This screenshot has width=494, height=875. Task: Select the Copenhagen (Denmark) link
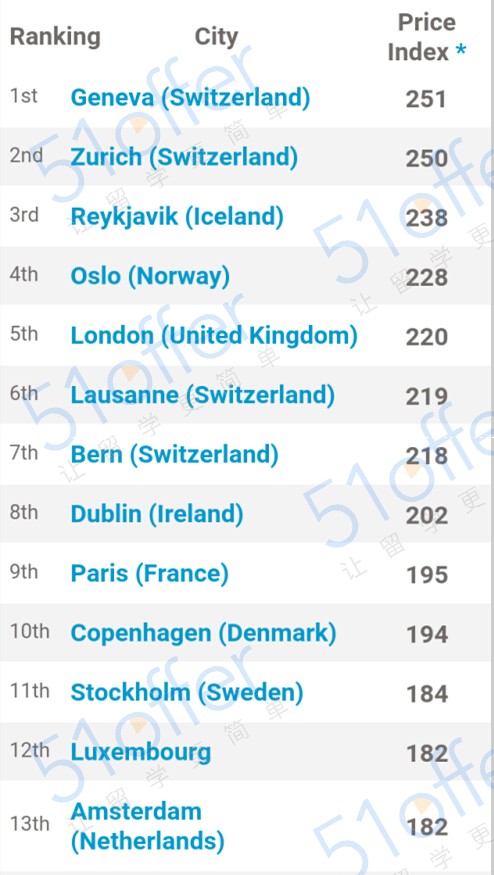[204, 633]
